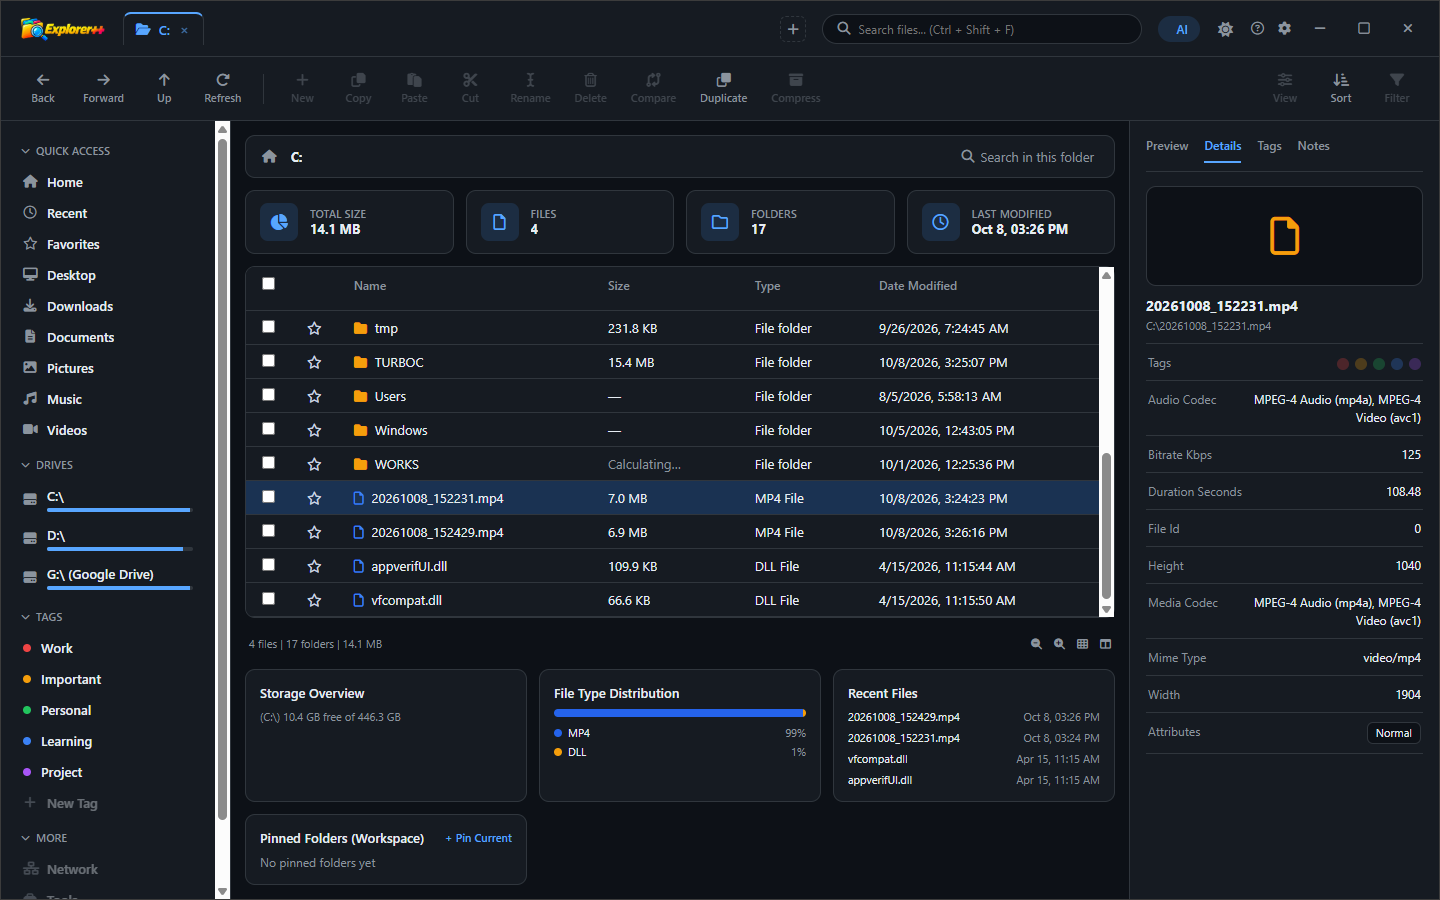1440x900 pixels.
Task: Open the Sort options
Action: (1341, 88)
